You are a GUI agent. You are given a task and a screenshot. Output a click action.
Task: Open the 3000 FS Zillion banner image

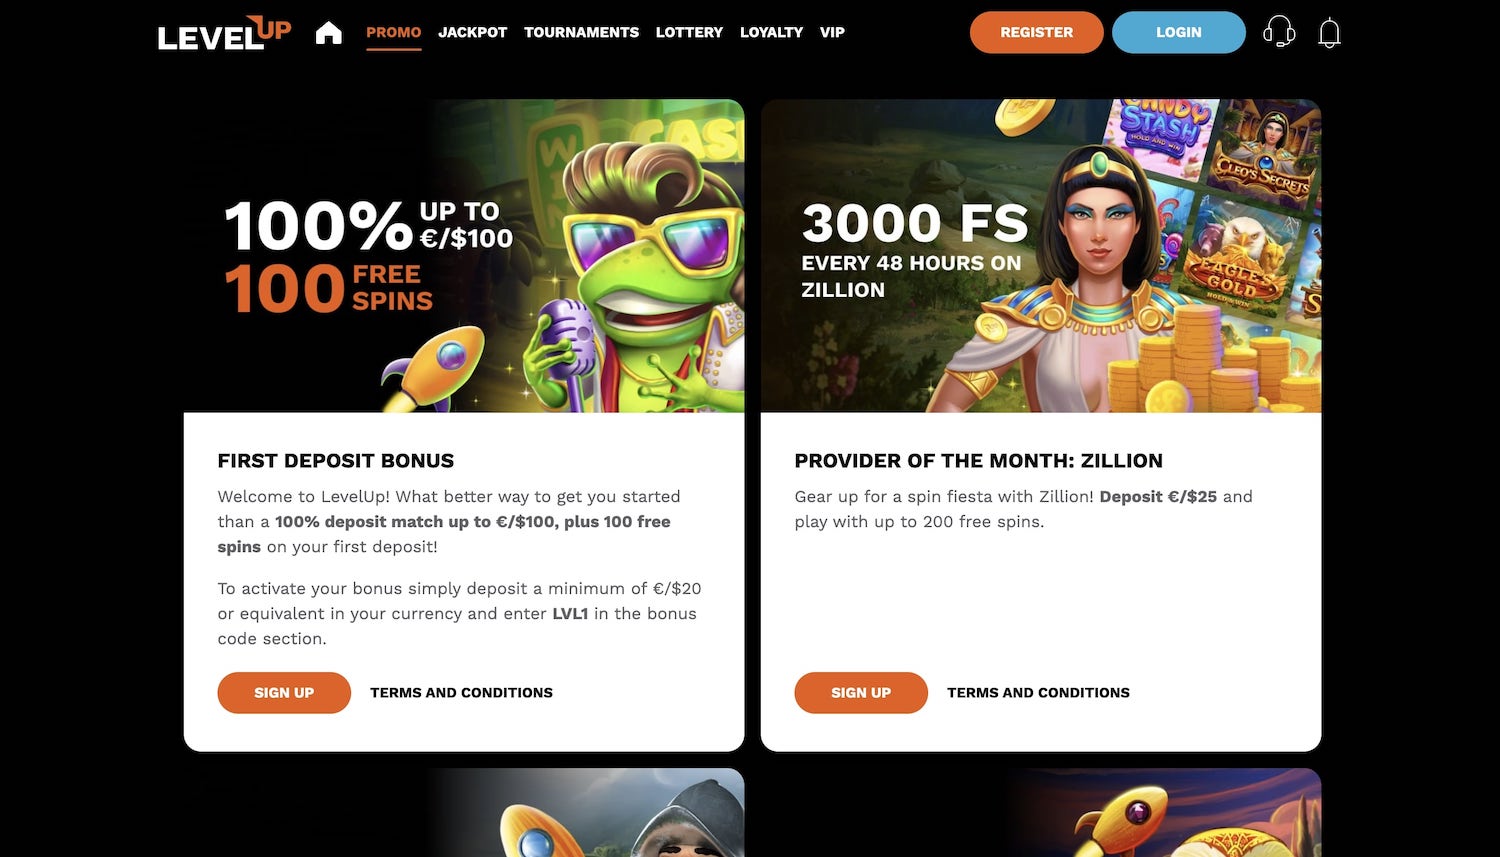coord(1041,256)
